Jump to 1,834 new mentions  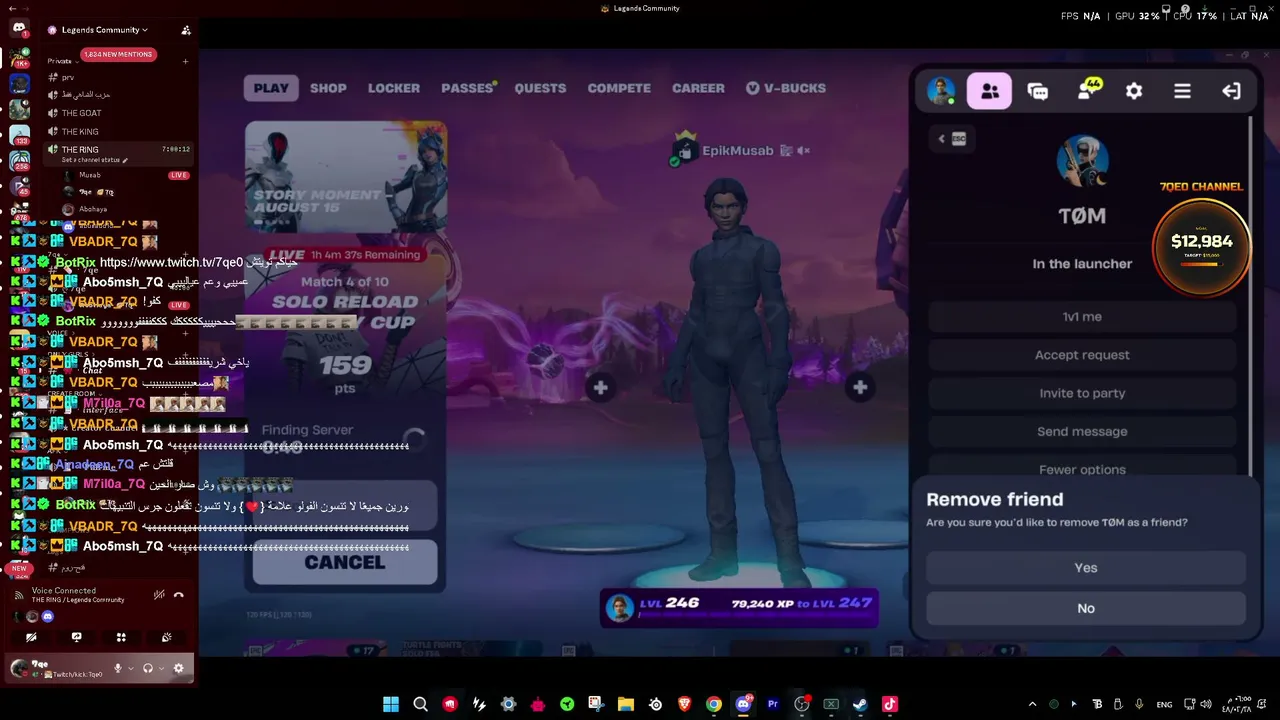[118, 54]
